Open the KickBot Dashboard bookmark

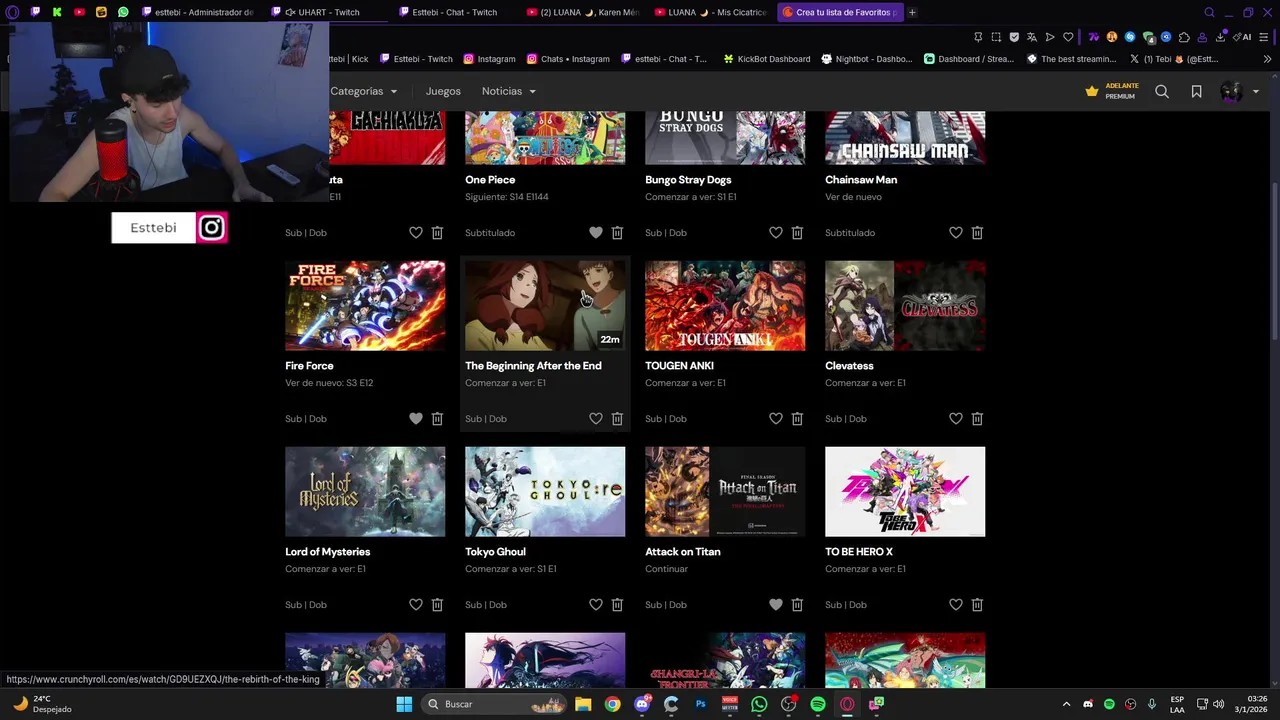pos(767,59)
